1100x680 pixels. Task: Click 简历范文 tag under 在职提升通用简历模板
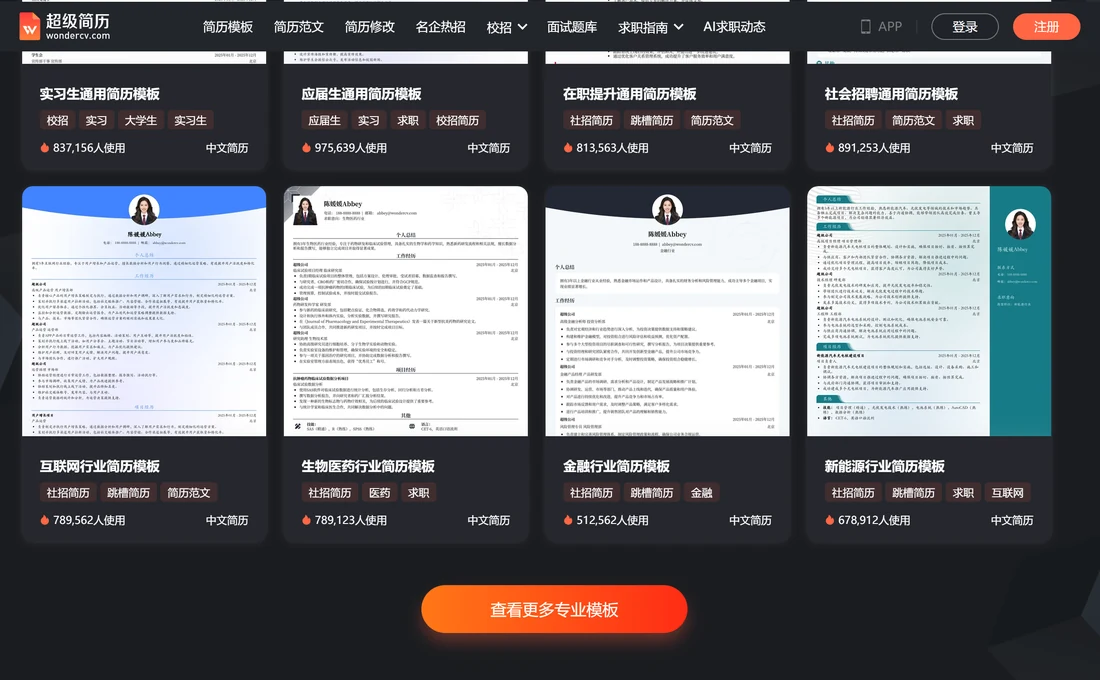[712, 121]
